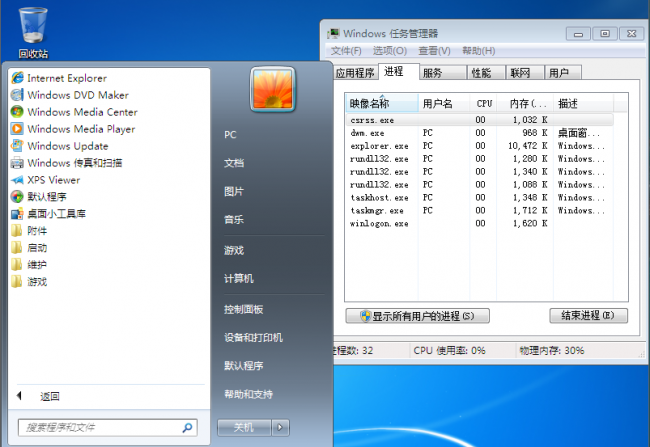Open Windows 传真和扫描 icon
The height and width of the screenshot is (447, 650).
[17, 163]
